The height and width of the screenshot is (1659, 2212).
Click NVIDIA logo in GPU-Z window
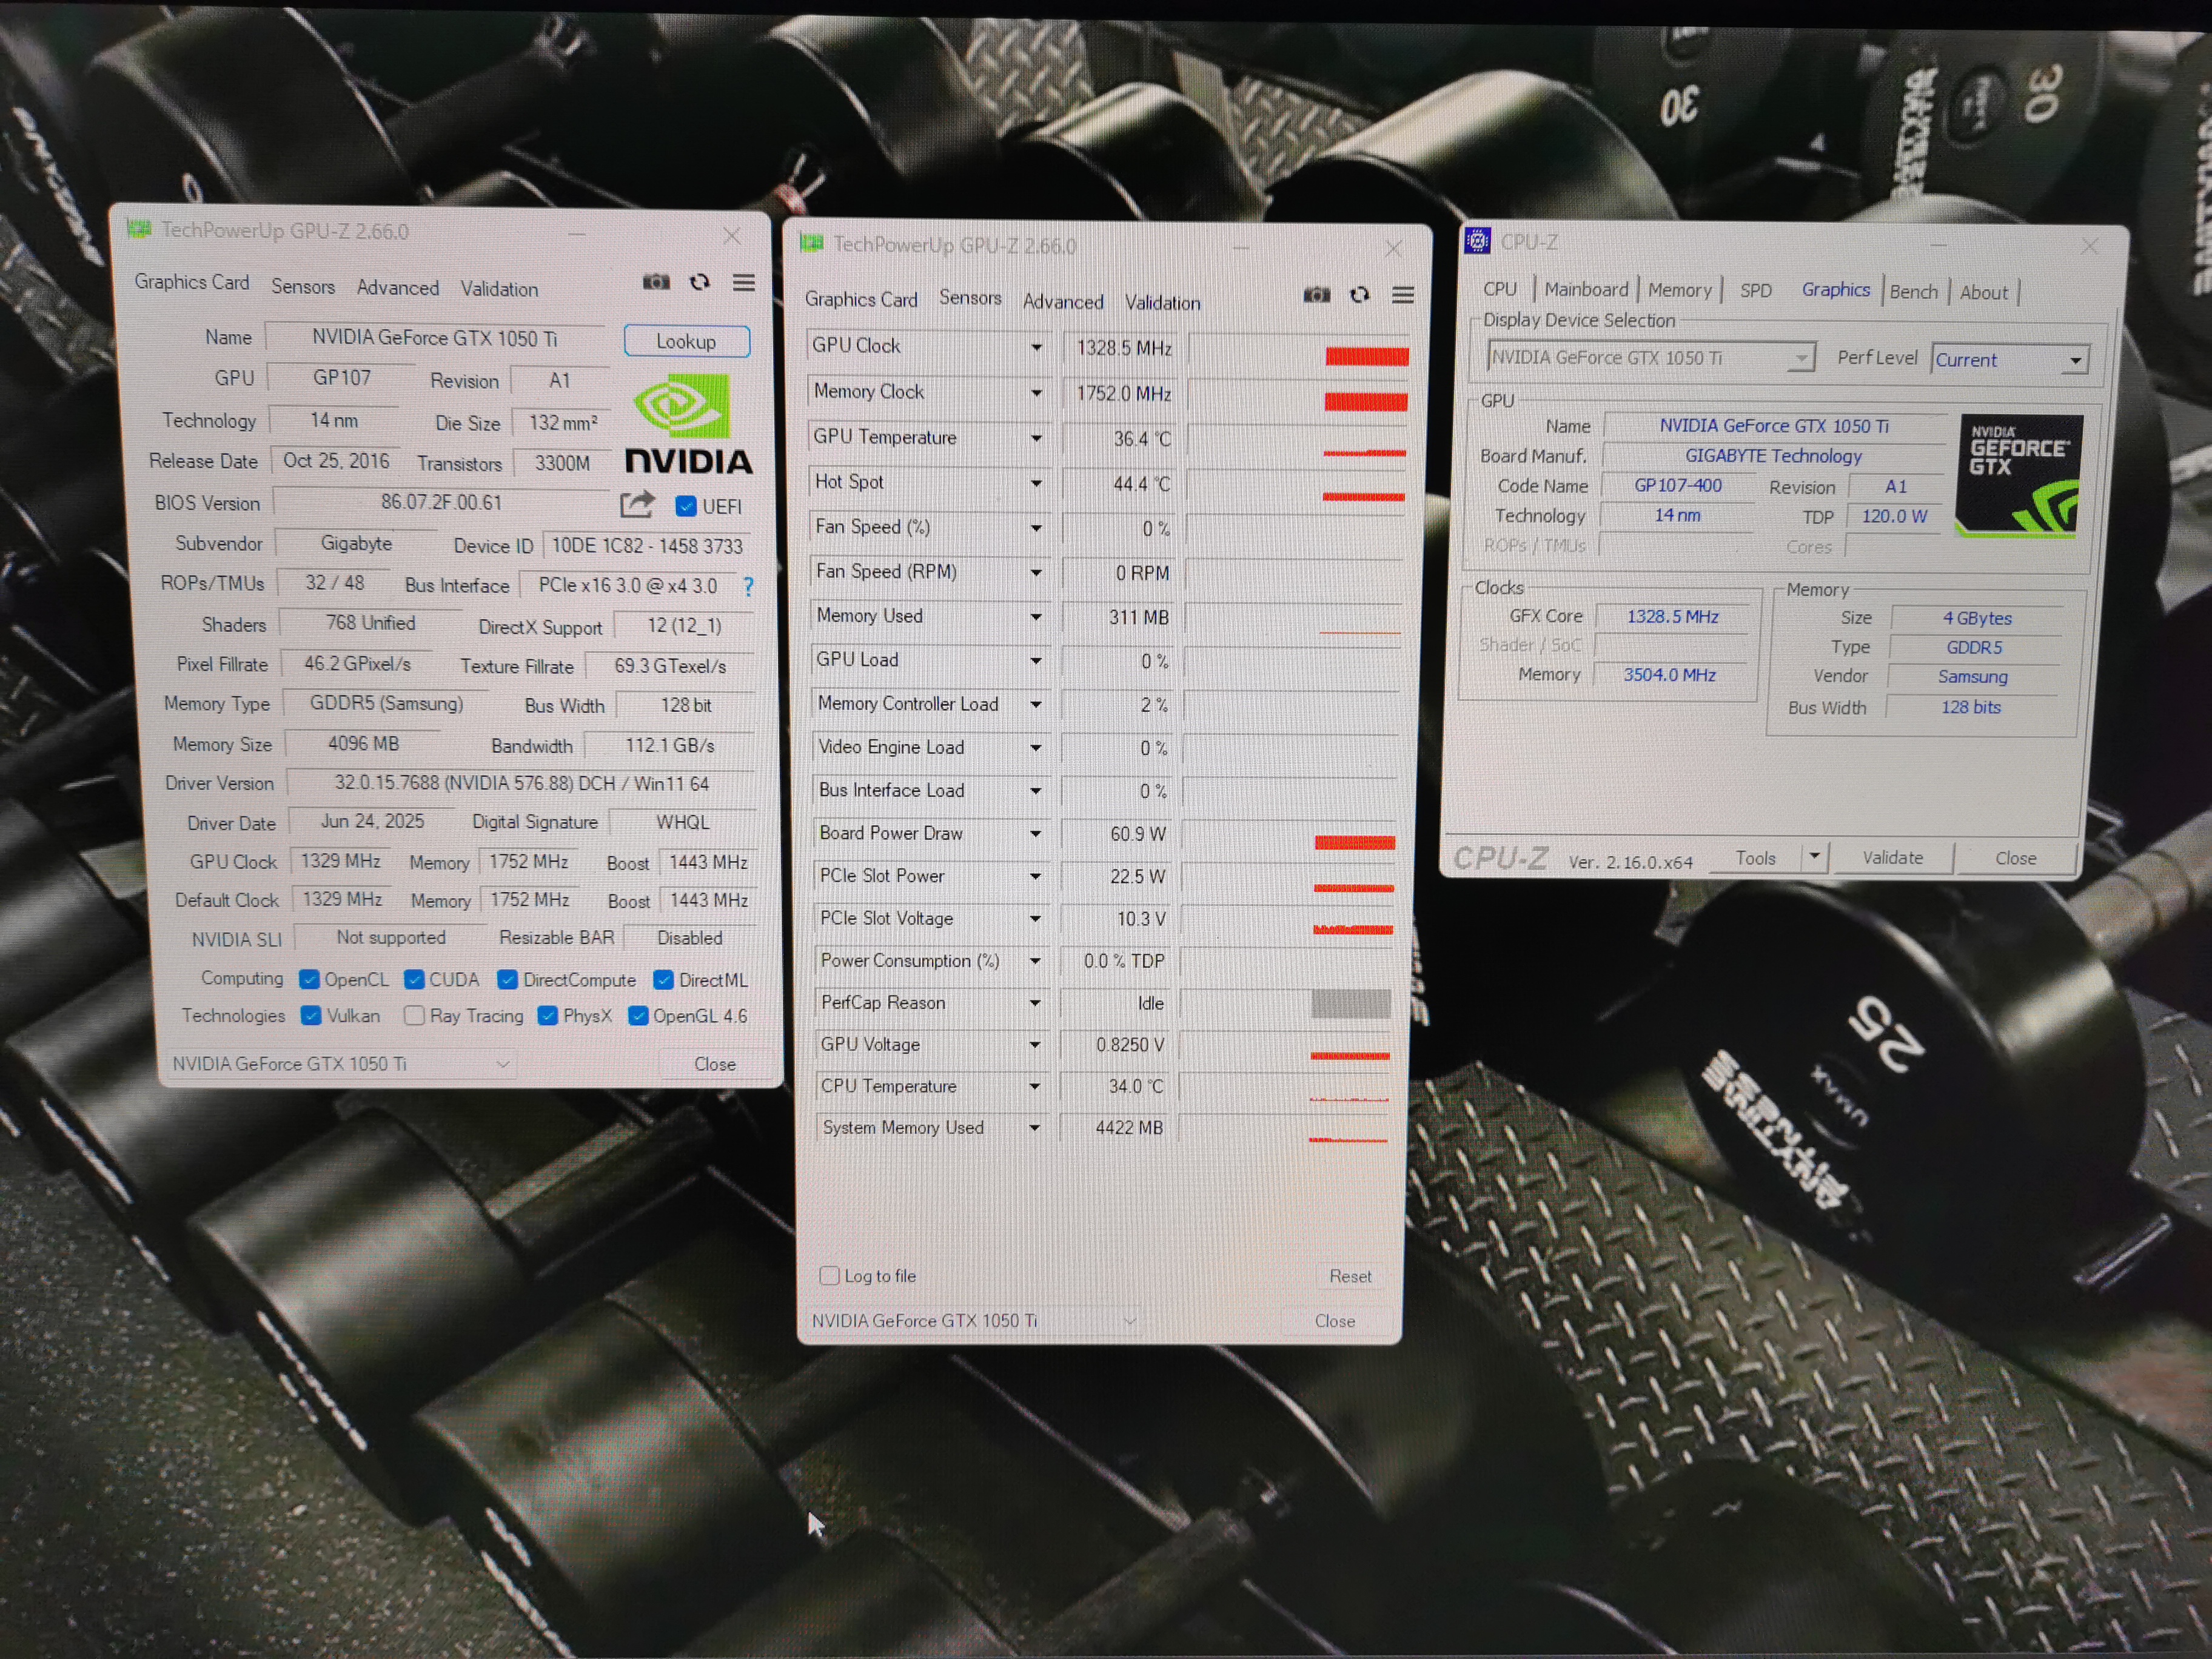[689, 425]
